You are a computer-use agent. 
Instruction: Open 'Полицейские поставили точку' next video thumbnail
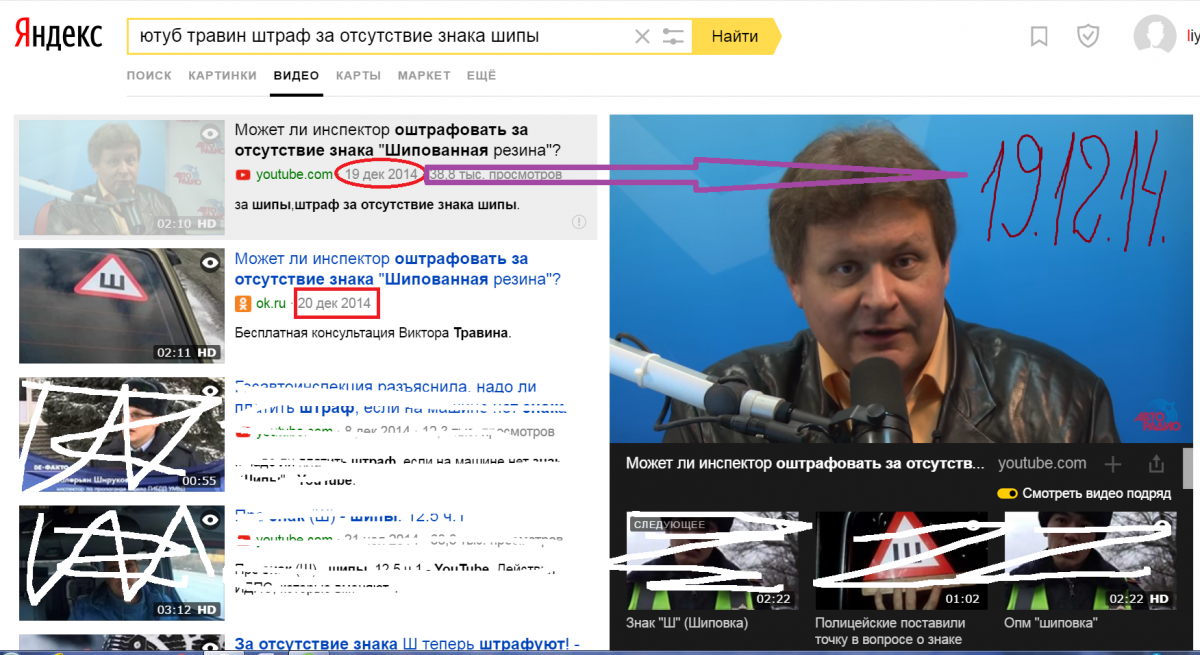[901, 561]
